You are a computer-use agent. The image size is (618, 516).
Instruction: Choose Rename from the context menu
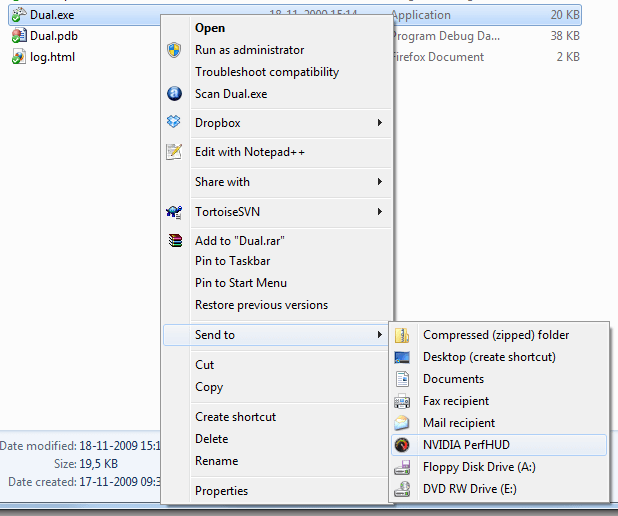coord(277,461)
